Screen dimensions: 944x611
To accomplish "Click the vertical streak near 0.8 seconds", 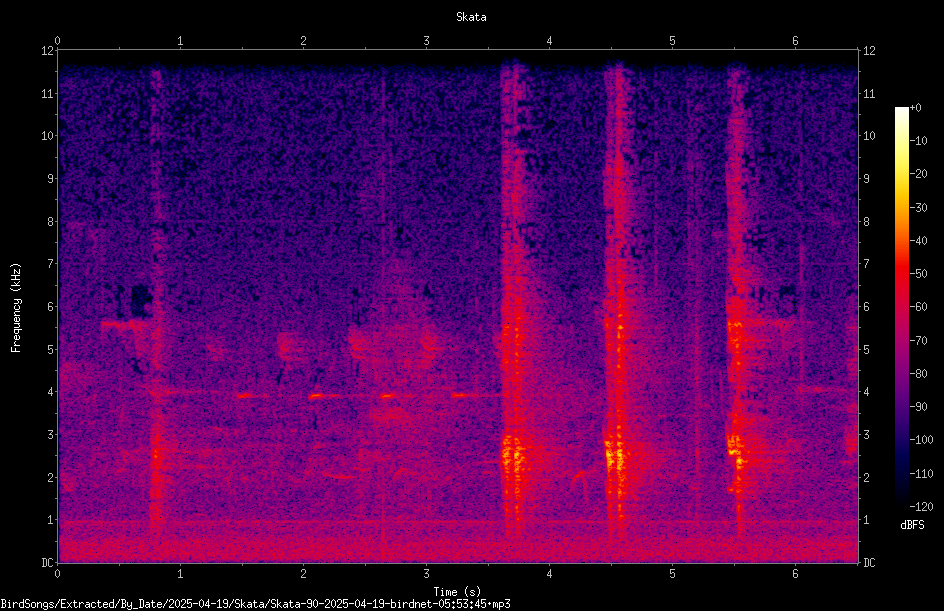I will [157, 301].
